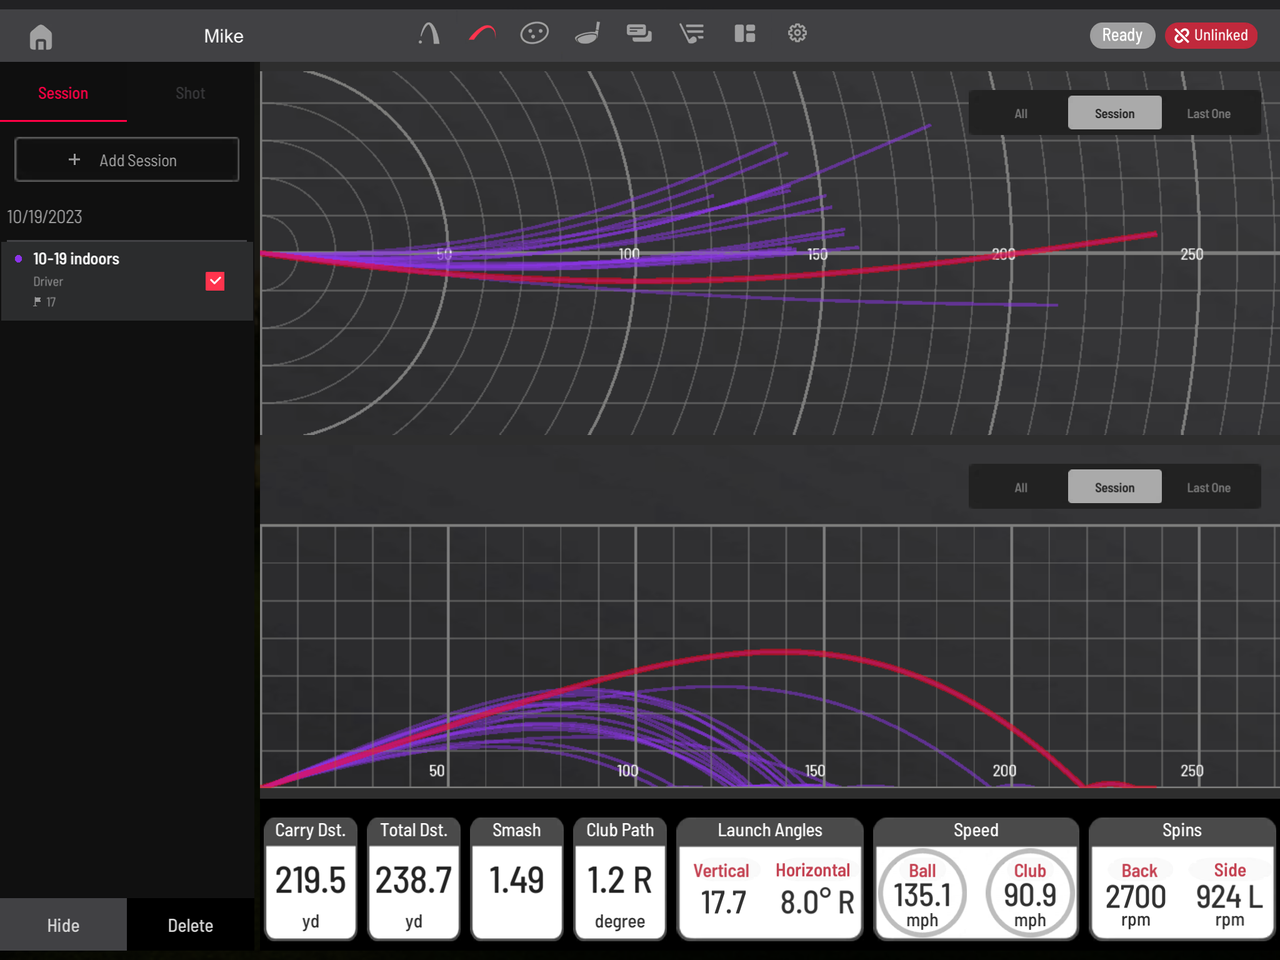The height and width of the screenshot is (960, 1280).
Task: Open the layout tiles icon
Action: tap(745, 34)
